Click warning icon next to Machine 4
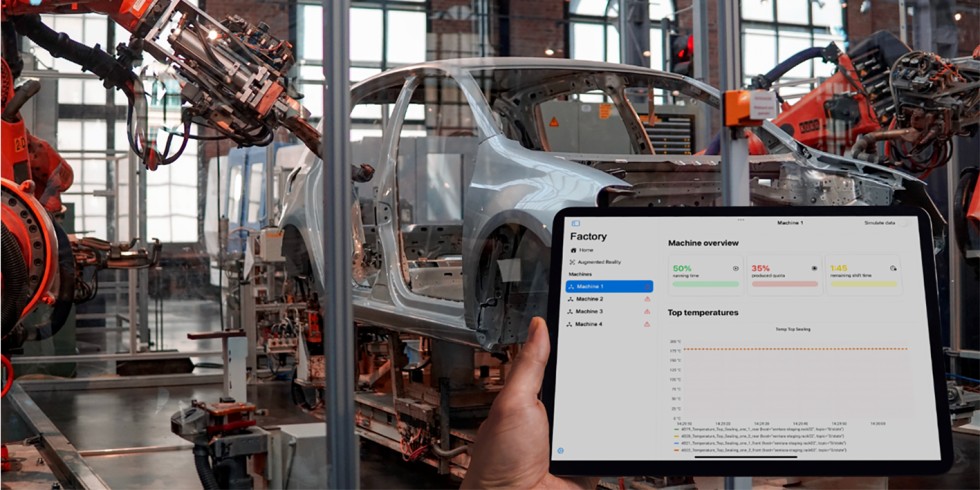980x490 pixels. tap(647, 324)
